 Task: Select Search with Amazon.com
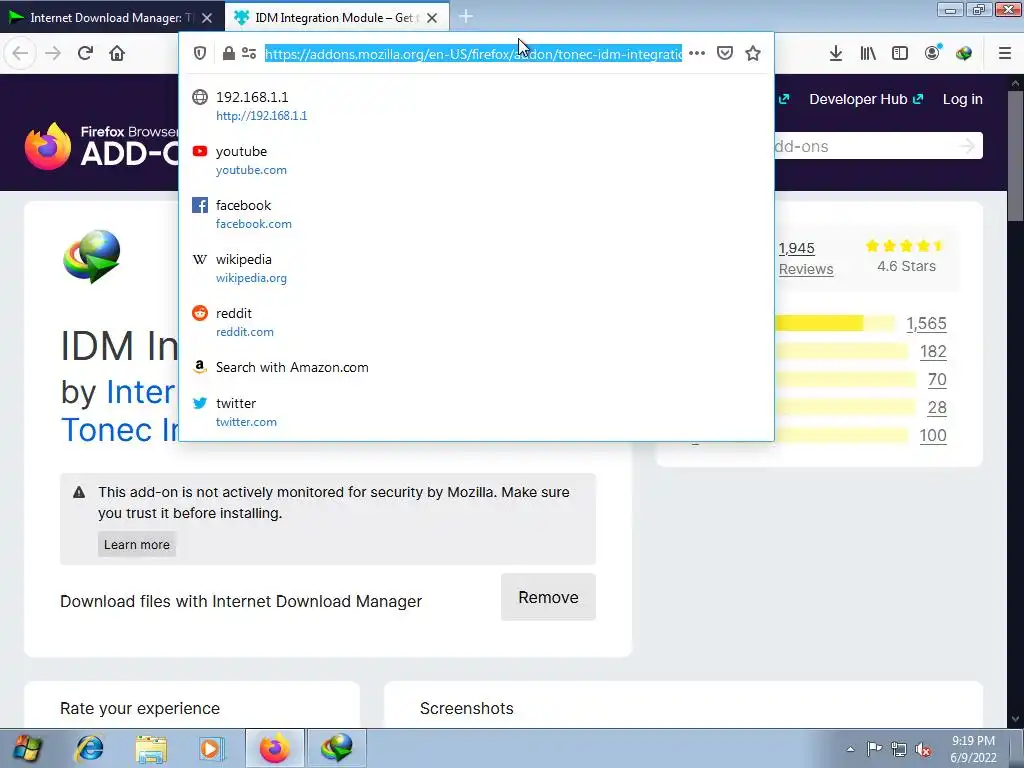(x=476, y=367)
